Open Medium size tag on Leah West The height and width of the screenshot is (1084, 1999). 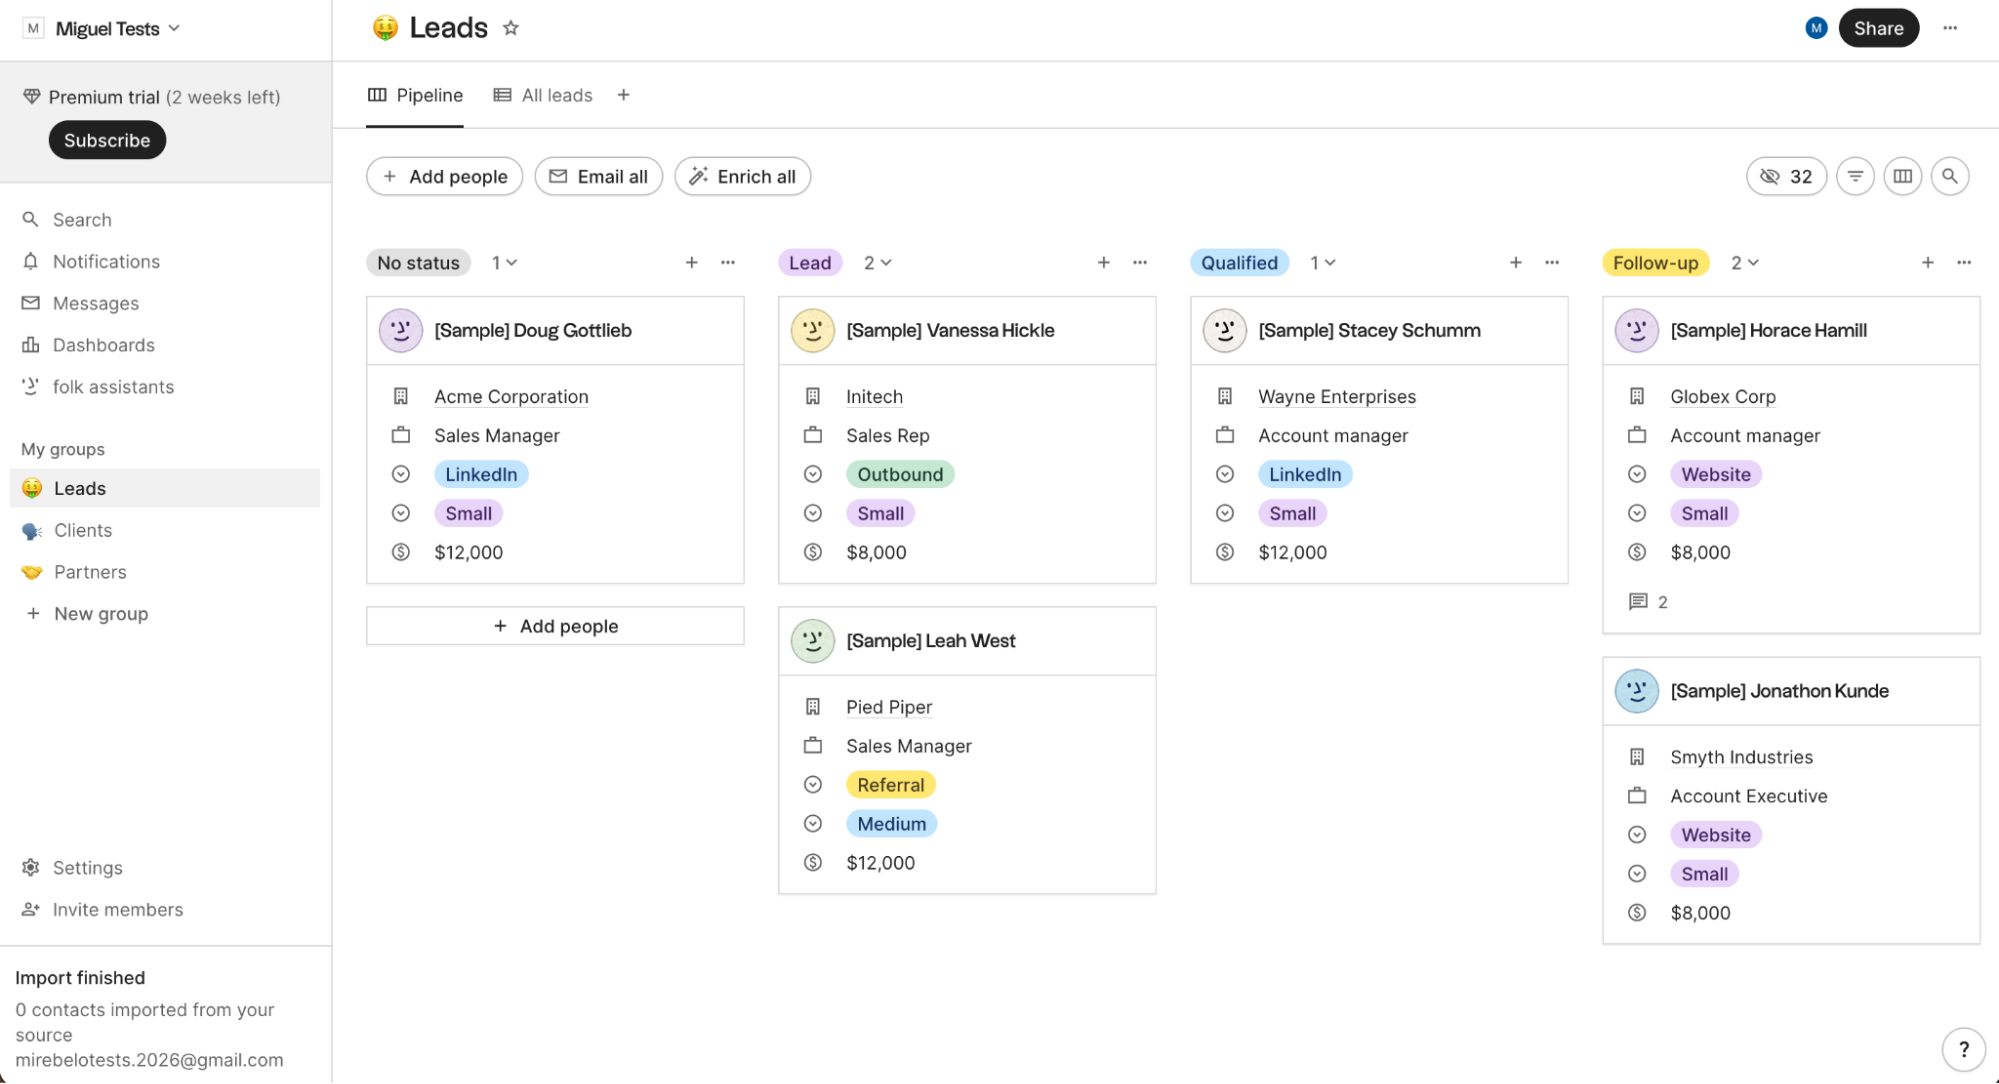coord(891,824)
